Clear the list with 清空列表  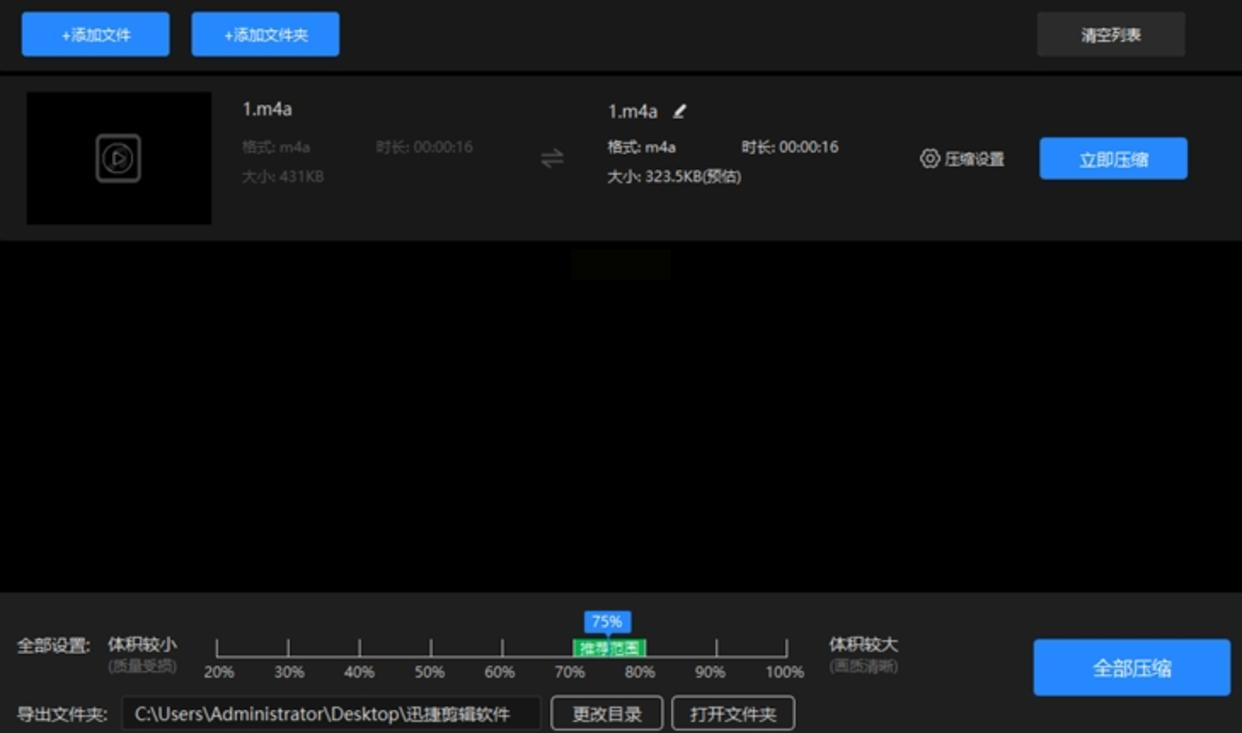1111,35
